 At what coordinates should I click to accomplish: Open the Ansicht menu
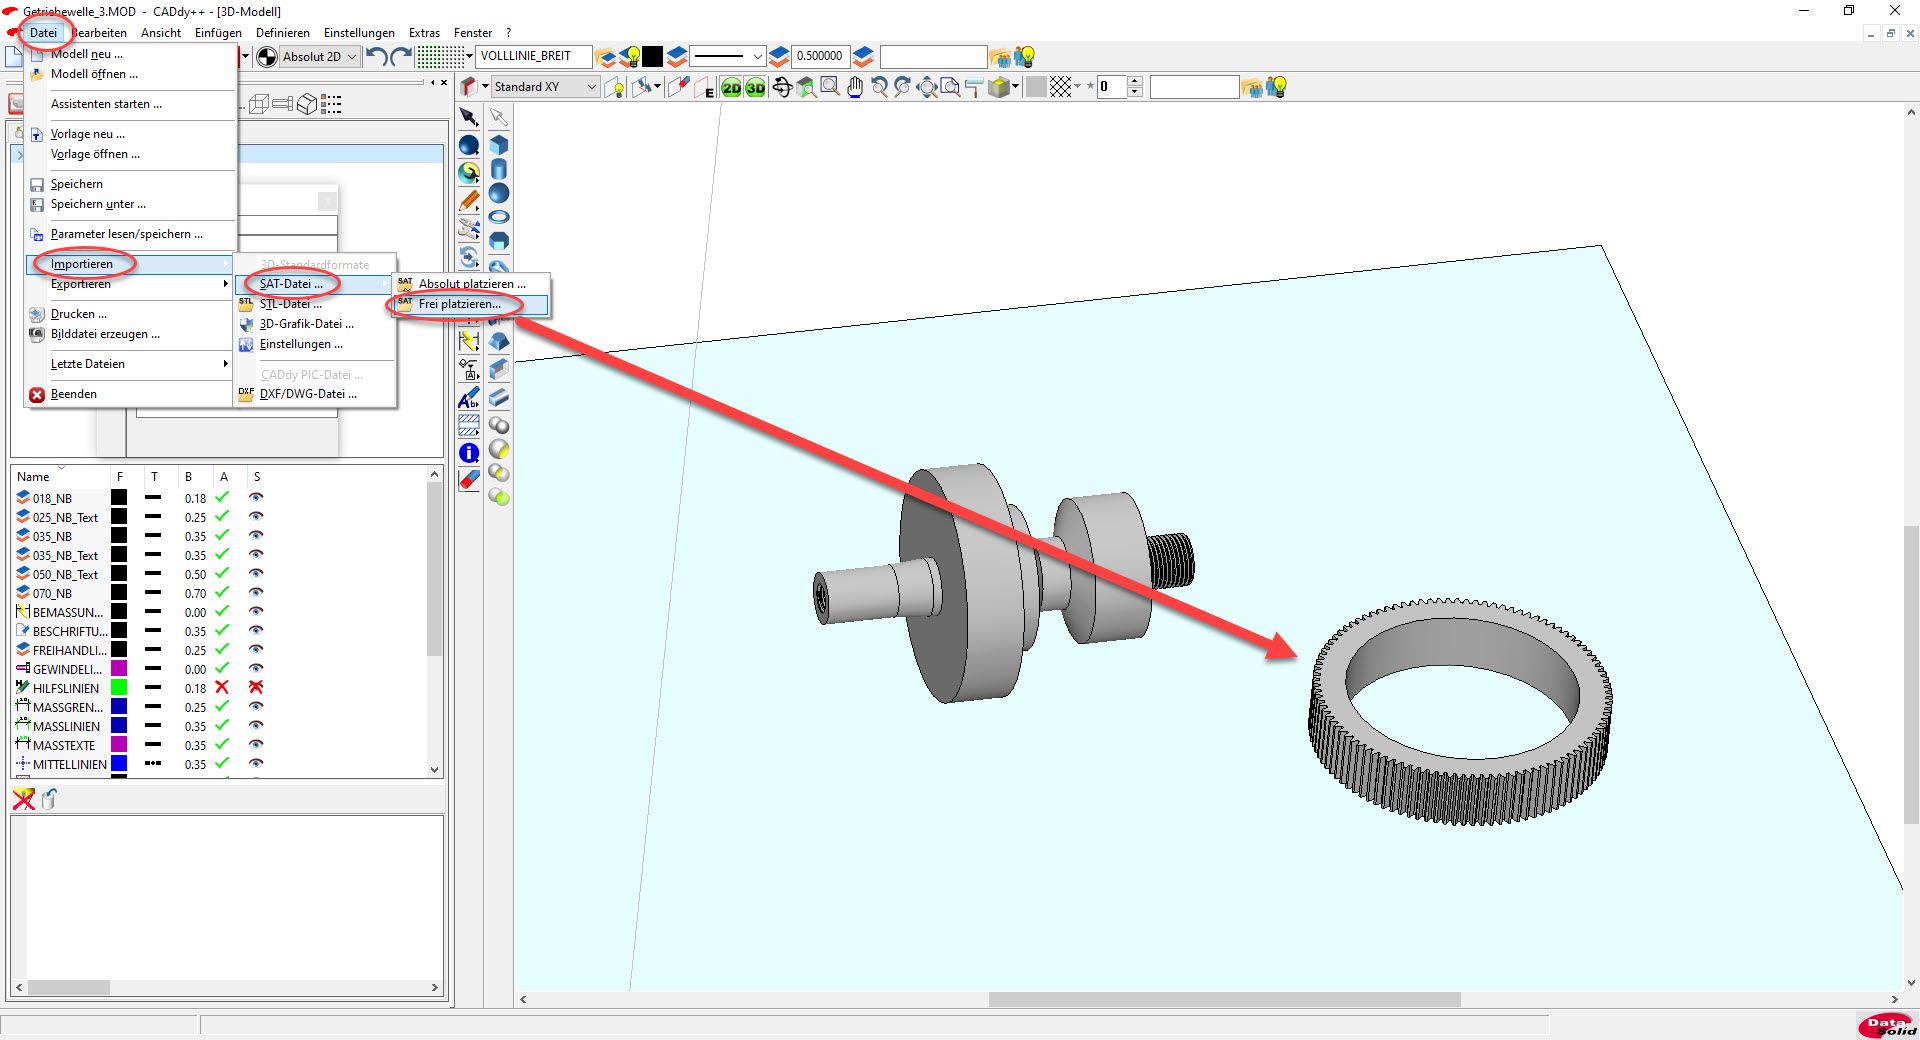pyautogui.click(x=161, y=33)
